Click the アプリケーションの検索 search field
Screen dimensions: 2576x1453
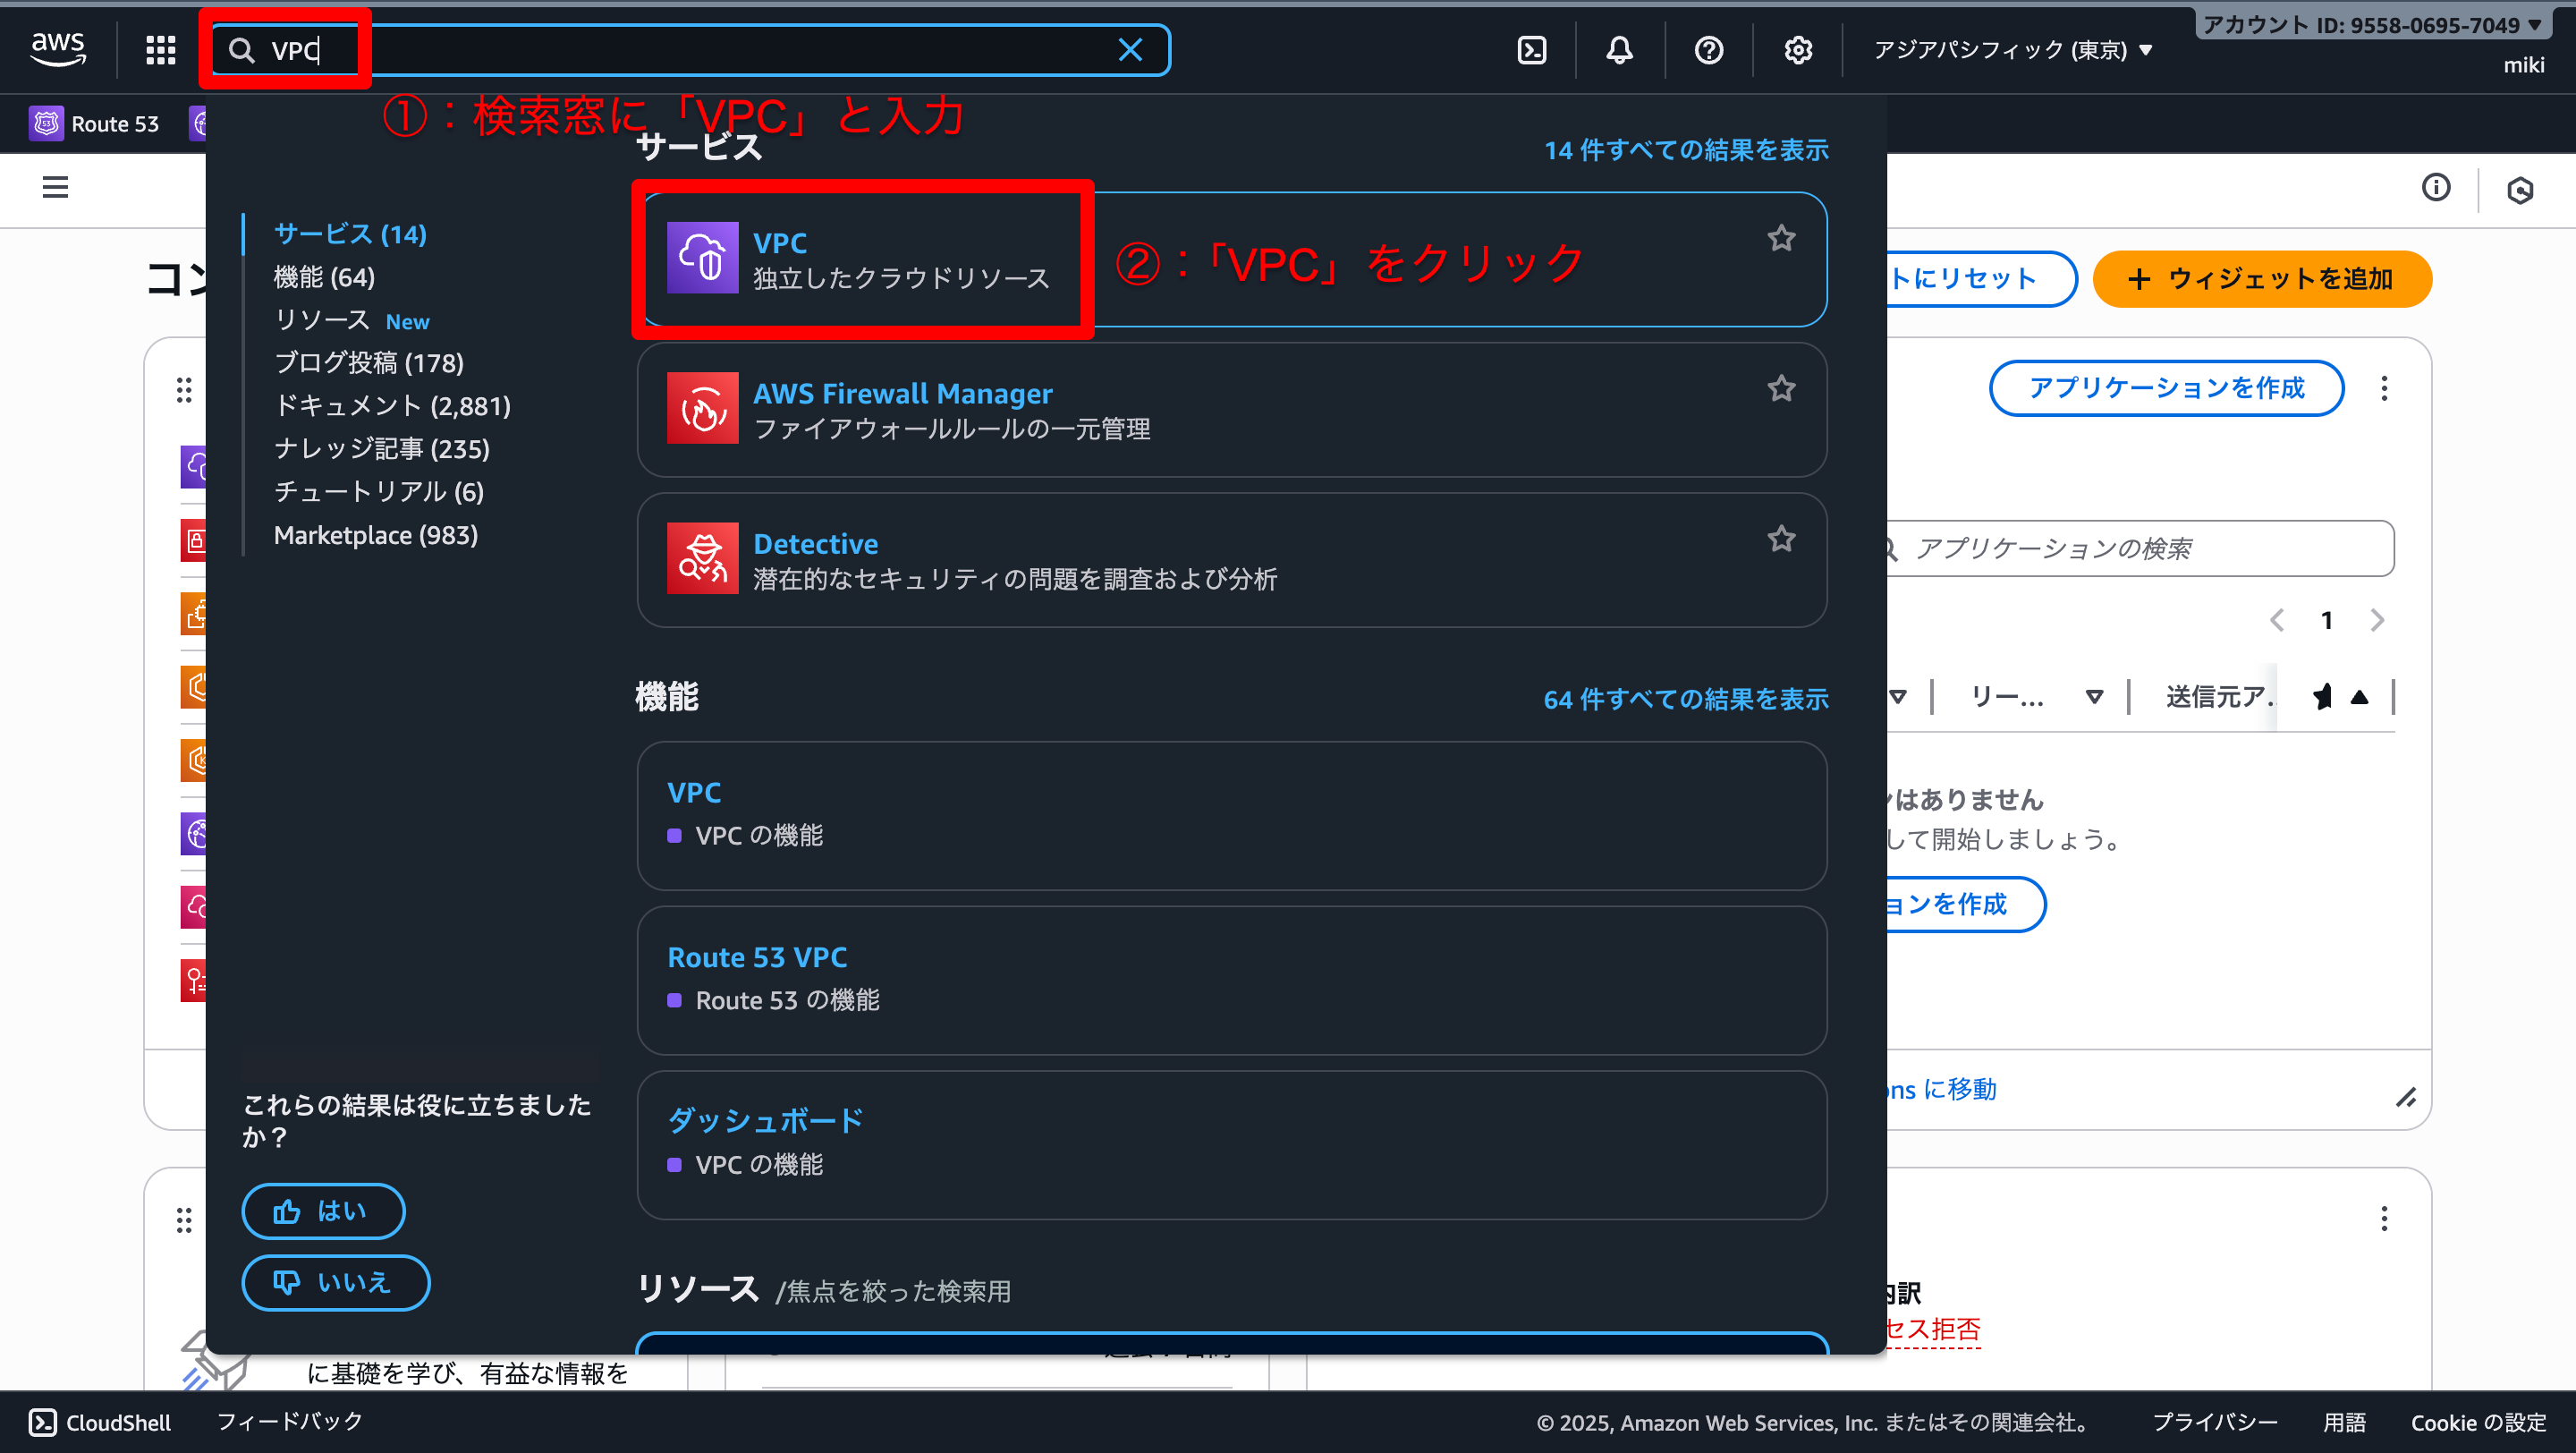click(x=2140, y=548)
